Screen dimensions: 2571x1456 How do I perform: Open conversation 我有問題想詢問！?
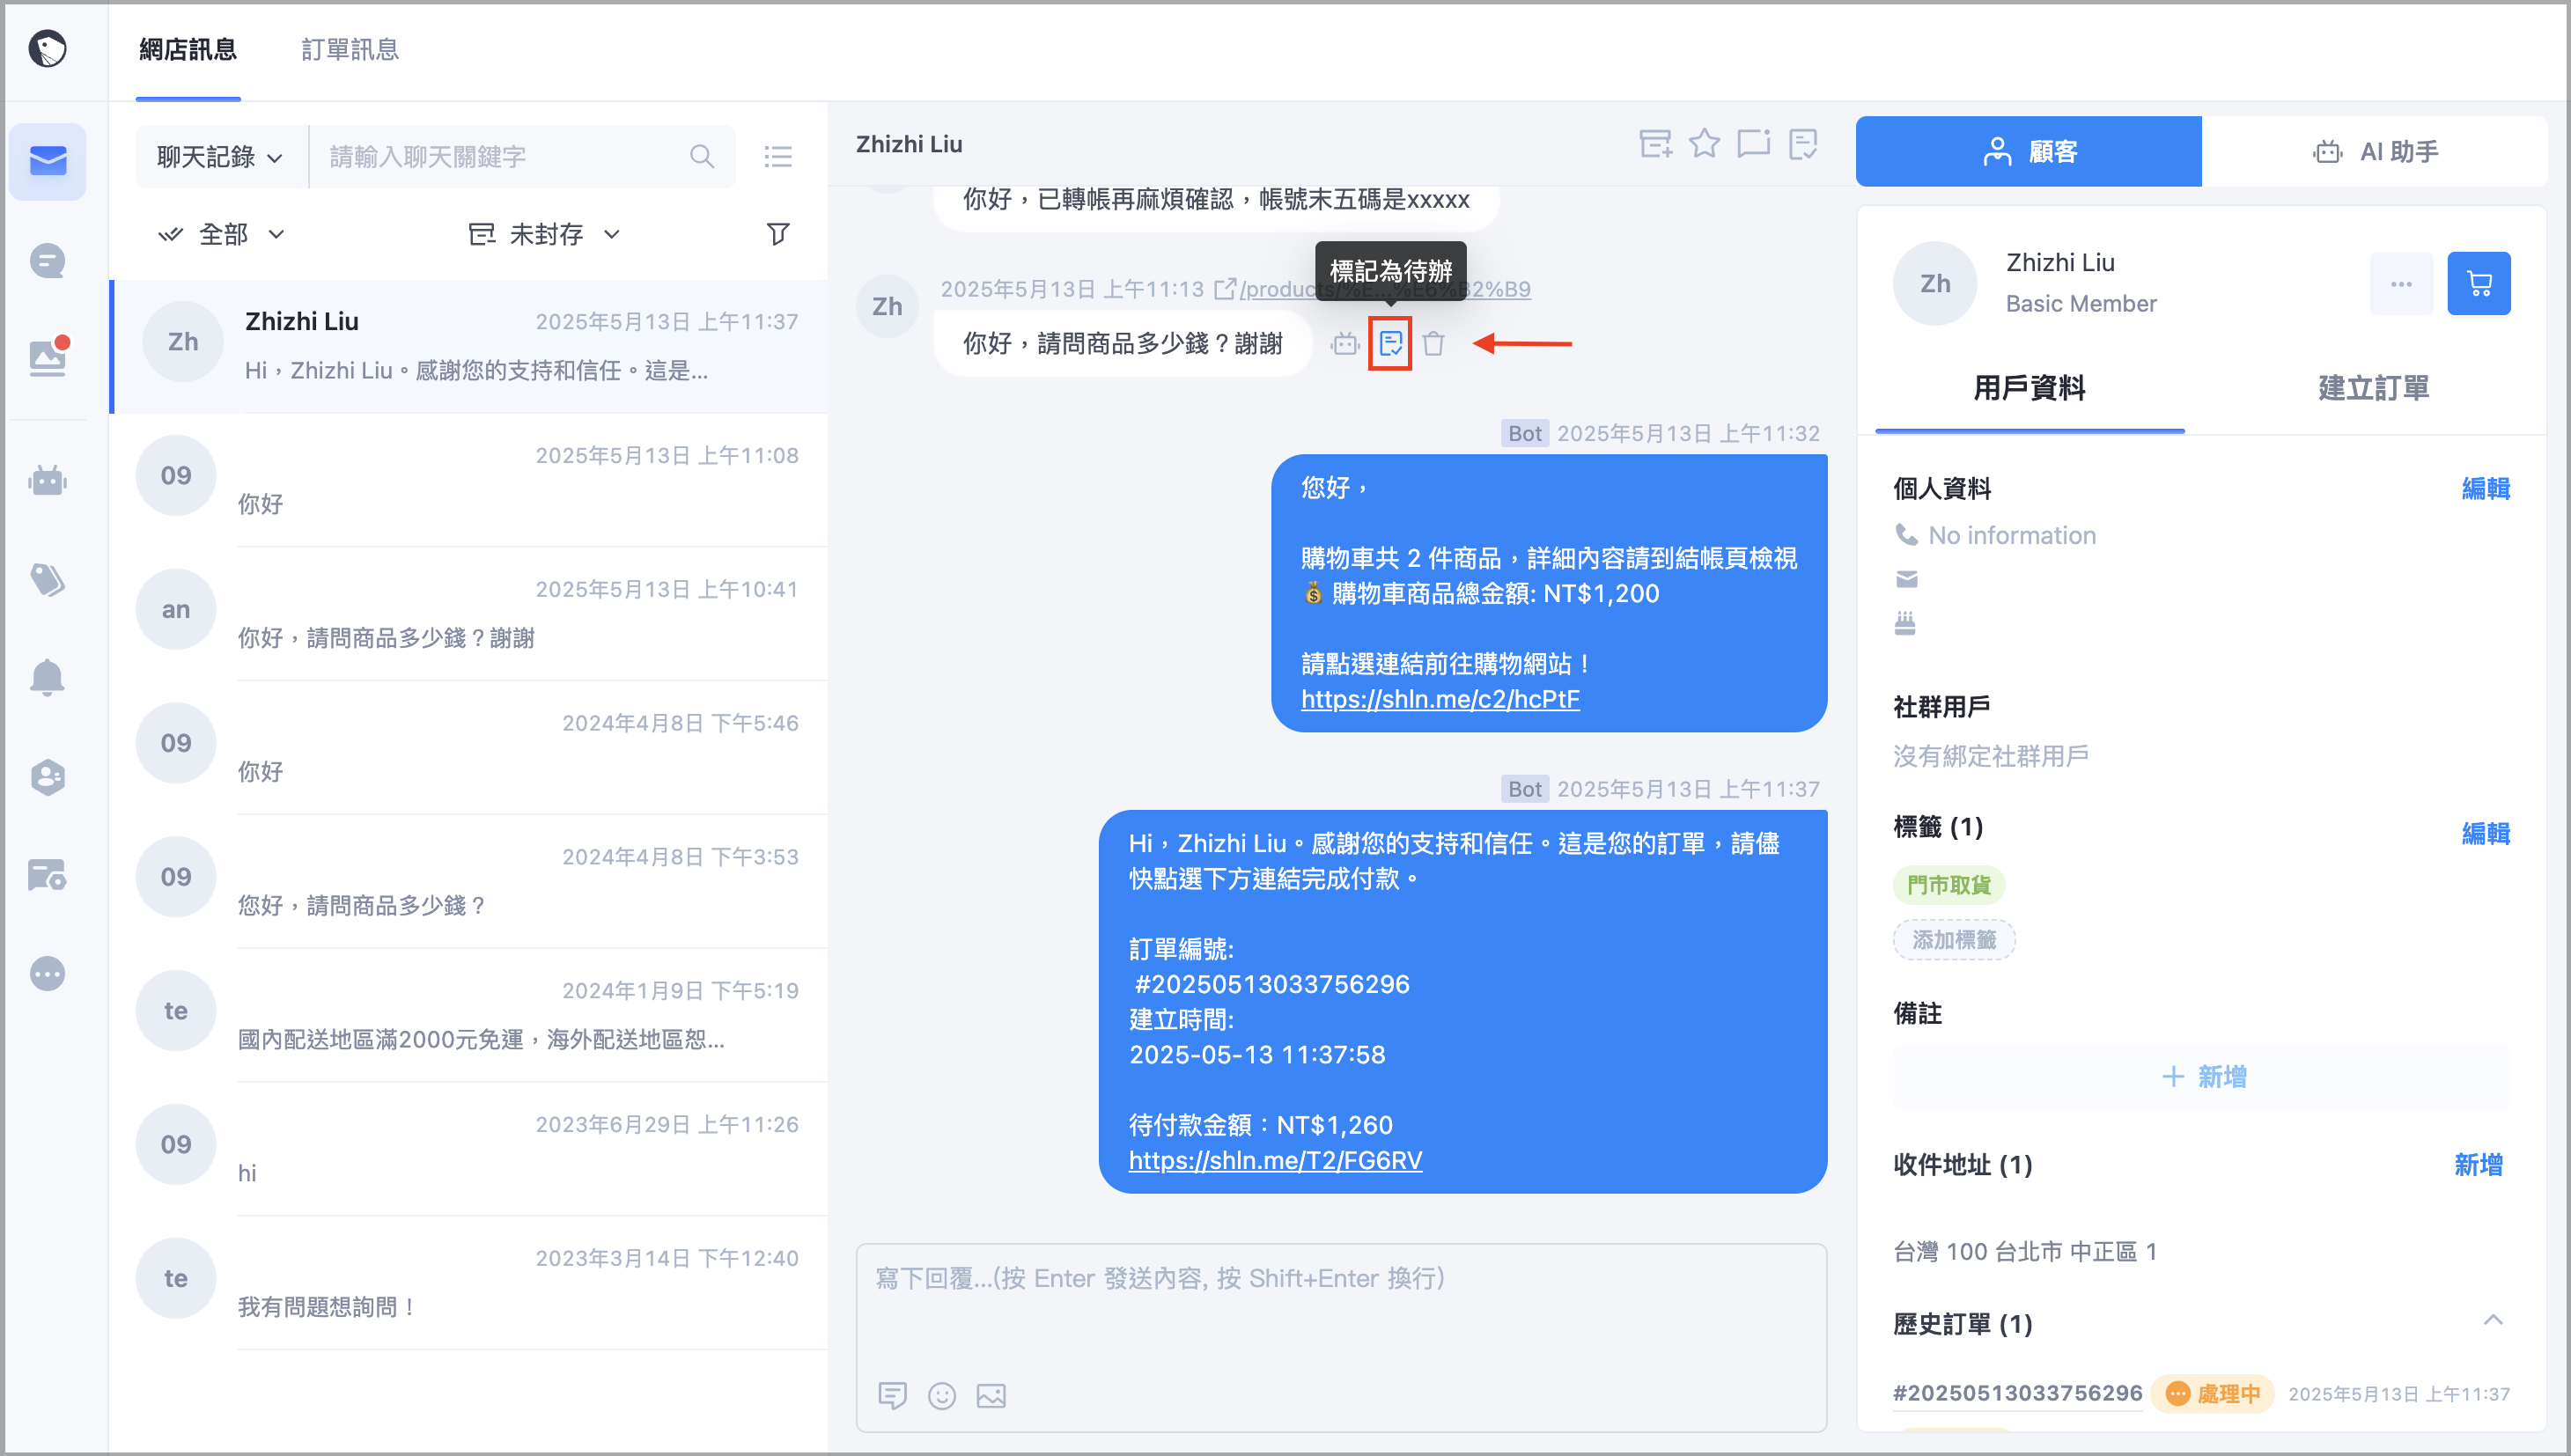pyautogui.click(x=470, y=1283)
